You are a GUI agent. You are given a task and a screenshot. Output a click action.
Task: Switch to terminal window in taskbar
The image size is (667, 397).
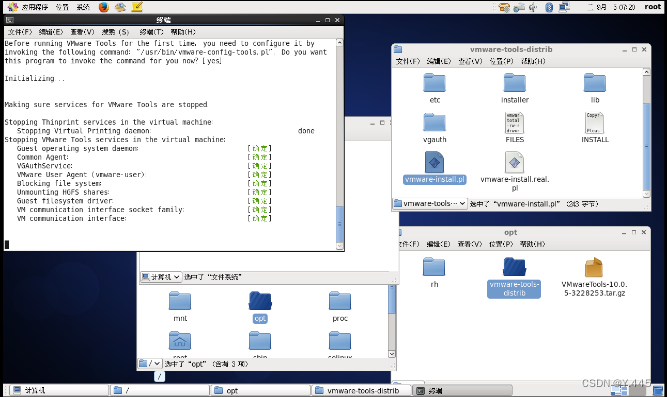[x=463, y=390]
